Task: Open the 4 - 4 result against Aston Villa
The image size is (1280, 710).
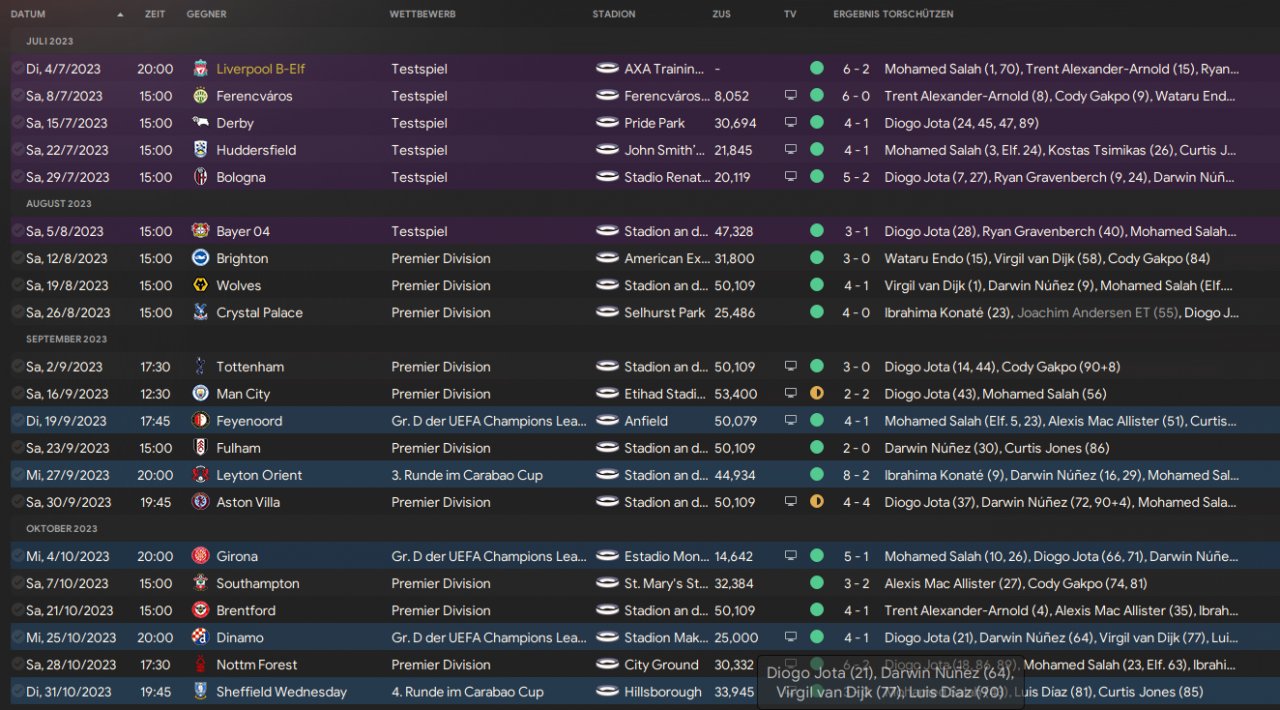Action: [x=856, y=502]
